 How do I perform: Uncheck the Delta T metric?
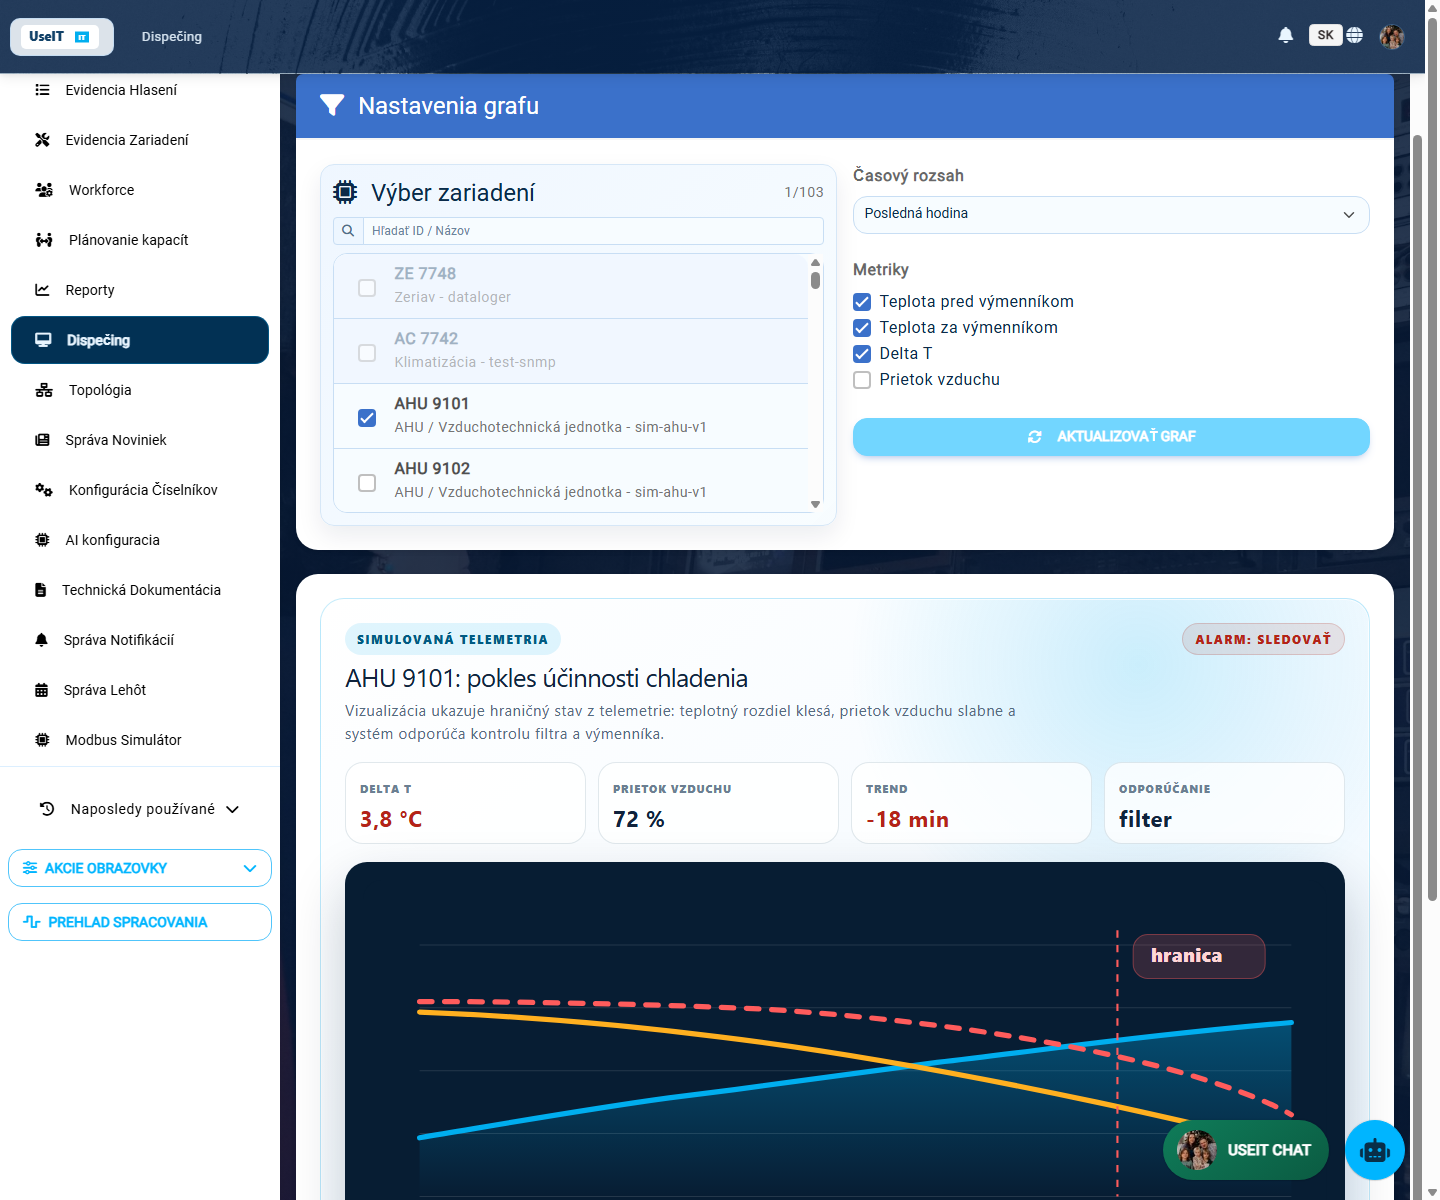tap(862, 354)
